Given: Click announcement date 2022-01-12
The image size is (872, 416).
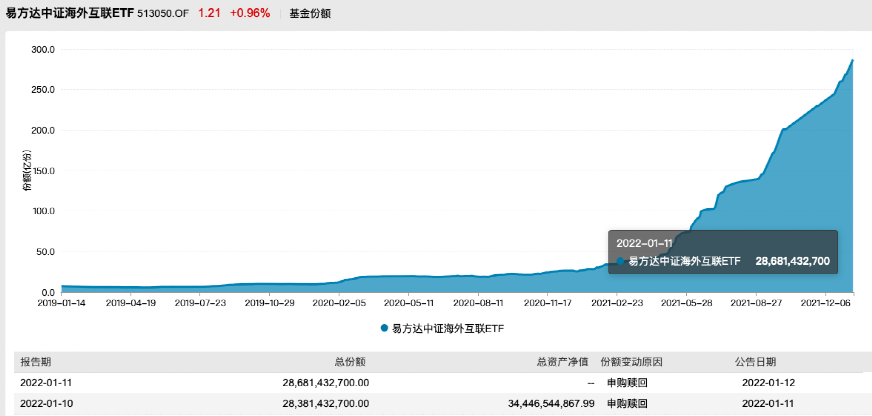Looking at the screenshot, I should pyautogui.click(x=768, y=383).
